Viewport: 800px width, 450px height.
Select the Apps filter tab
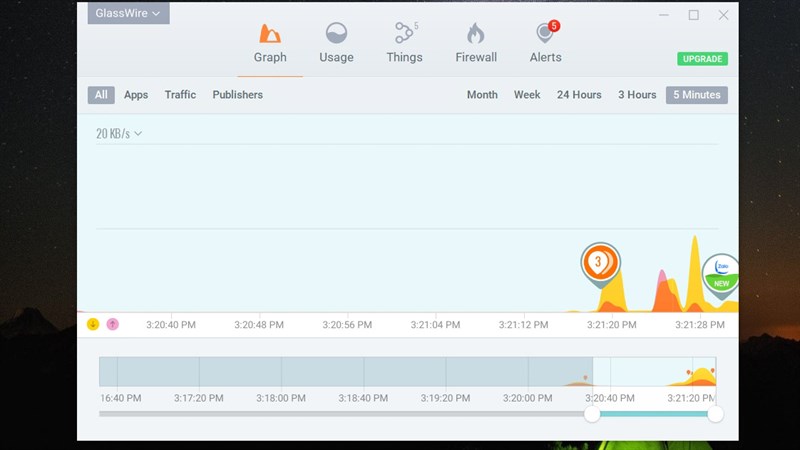point(136,95)
